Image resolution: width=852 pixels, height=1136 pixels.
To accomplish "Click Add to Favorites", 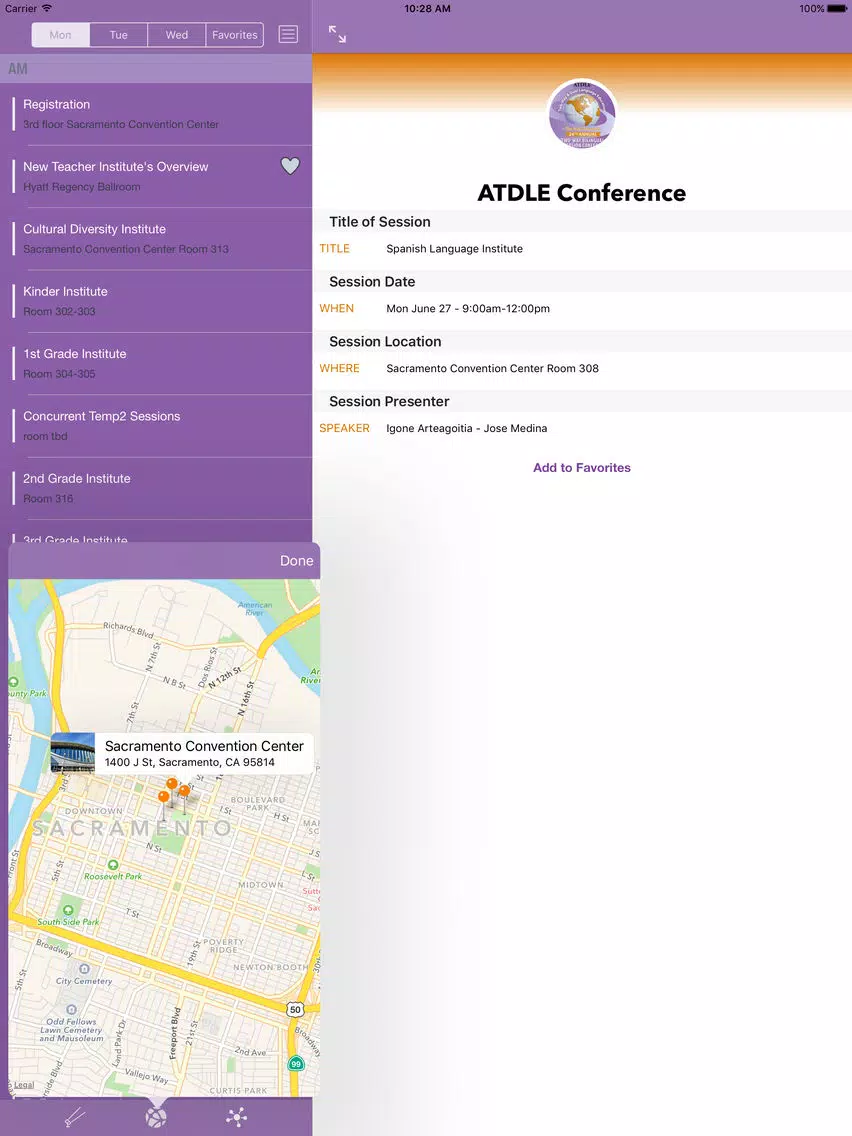I will (x=582, y=468).
